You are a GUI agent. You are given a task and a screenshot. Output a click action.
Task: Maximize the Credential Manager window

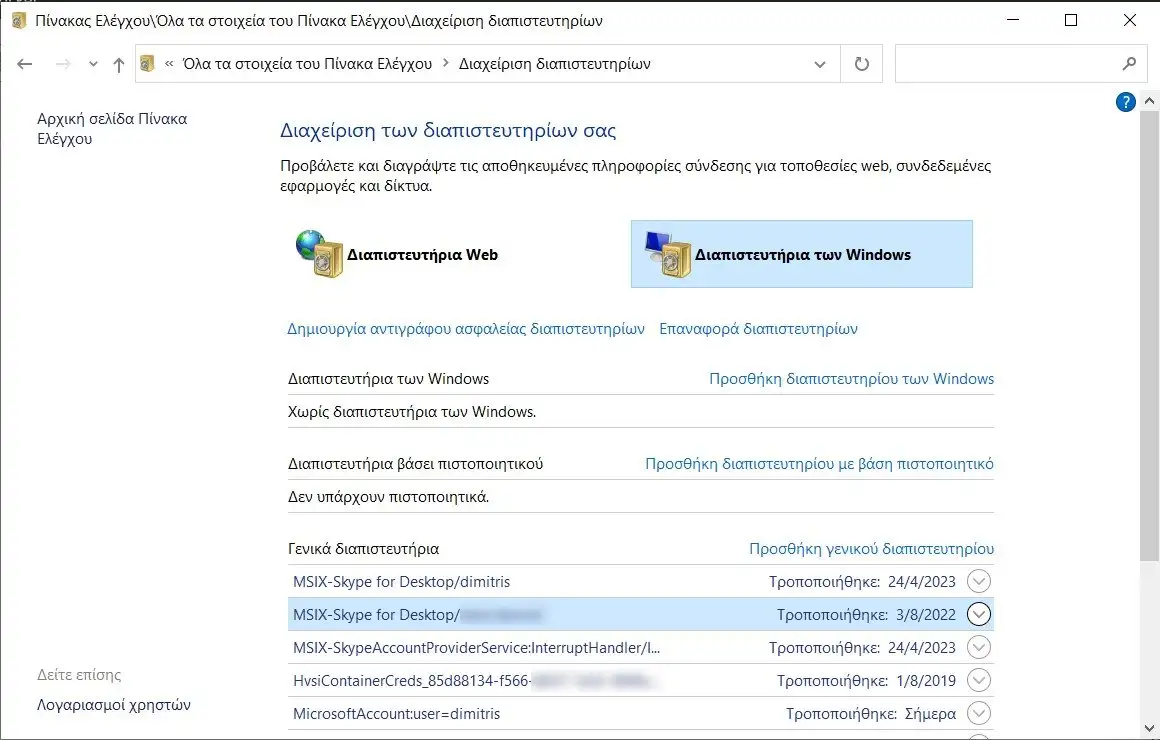1070,20
